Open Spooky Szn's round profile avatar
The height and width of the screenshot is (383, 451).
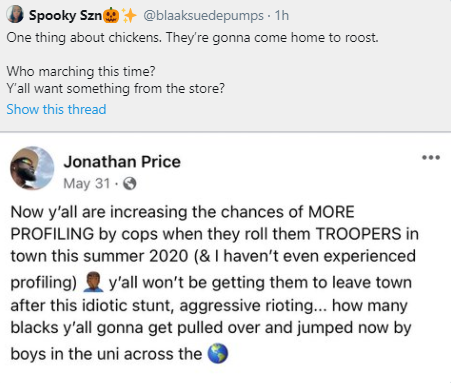pos(15,14)
